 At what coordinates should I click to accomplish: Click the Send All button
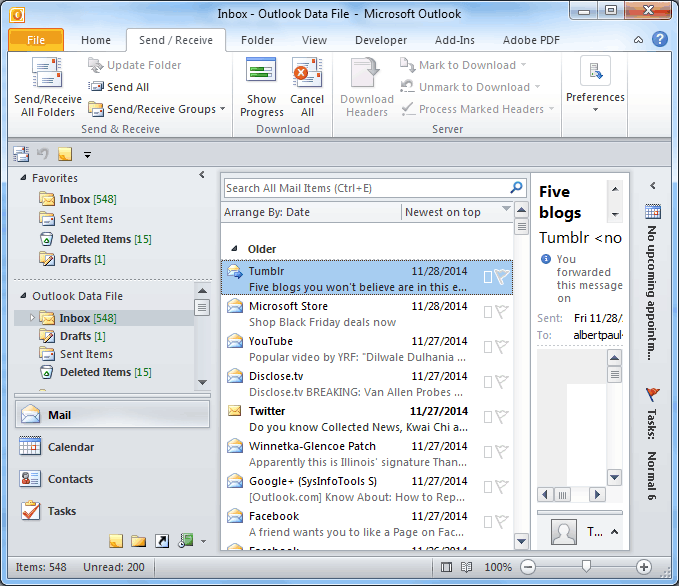coord(119,87)
